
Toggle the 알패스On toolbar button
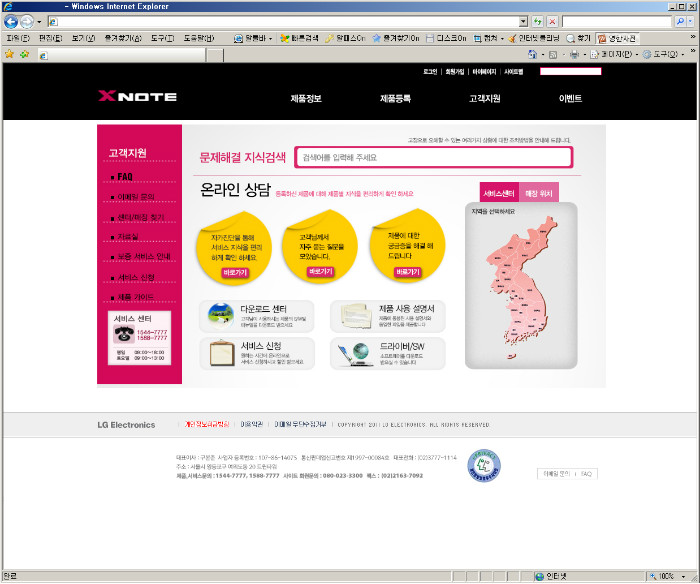click(345, 38)
